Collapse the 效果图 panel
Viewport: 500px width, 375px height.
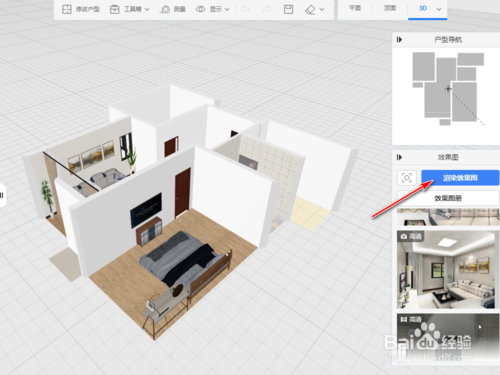pyautogui.click(x=399, y=157)
